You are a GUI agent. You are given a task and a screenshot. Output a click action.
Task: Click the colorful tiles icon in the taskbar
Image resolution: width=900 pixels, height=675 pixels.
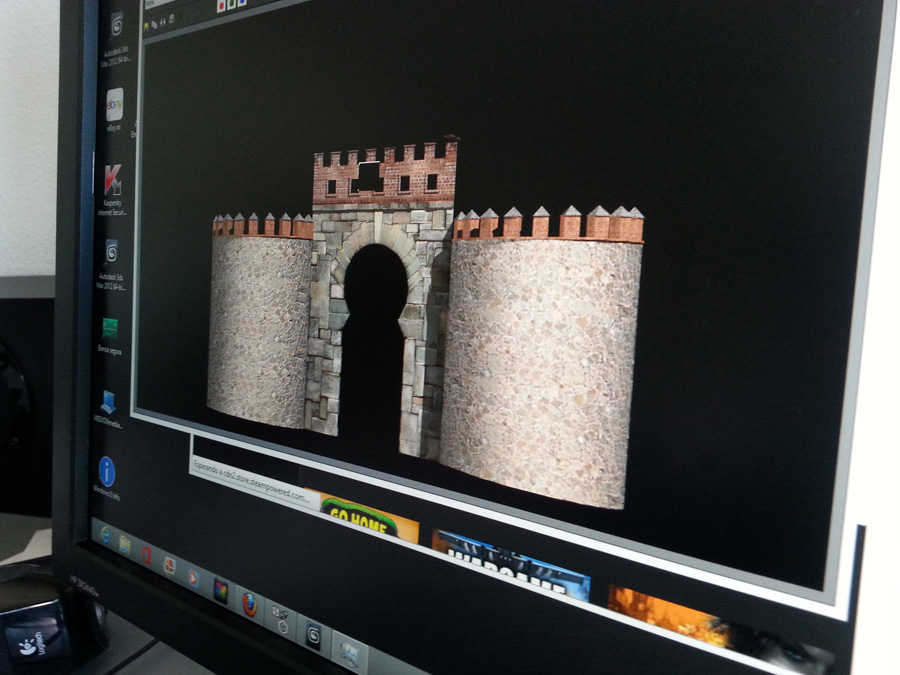[221, 591]
